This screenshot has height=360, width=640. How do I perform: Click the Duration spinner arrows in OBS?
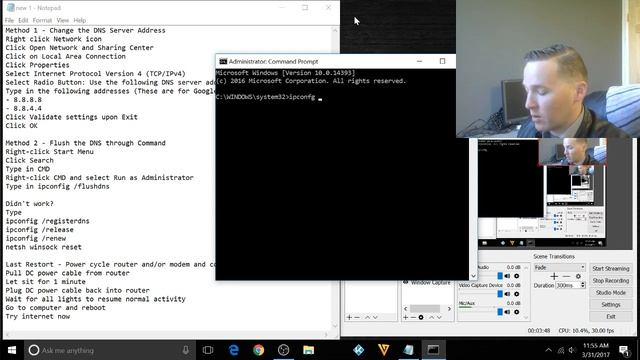click(x=583, y=285)
